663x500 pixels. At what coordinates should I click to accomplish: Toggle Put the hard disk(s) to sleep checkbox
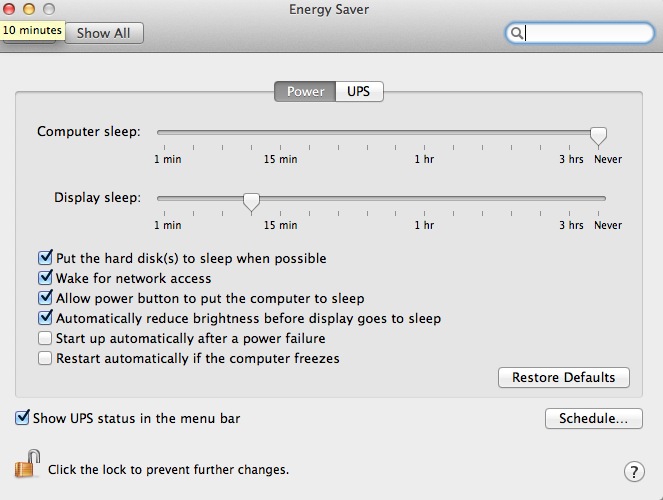point(45,257)
